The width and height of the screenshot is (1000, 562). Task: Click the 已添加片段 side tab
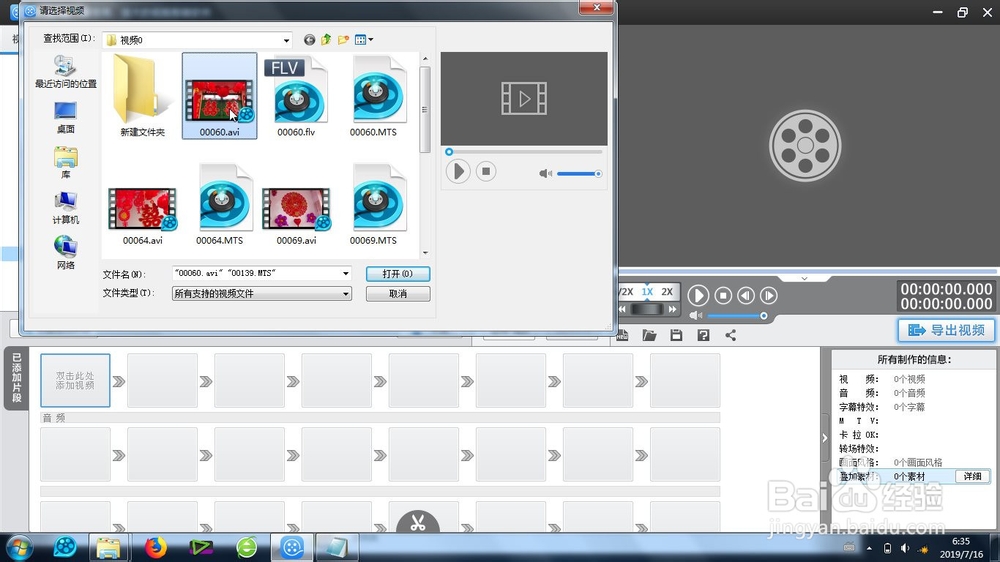[x=17, y=378]
